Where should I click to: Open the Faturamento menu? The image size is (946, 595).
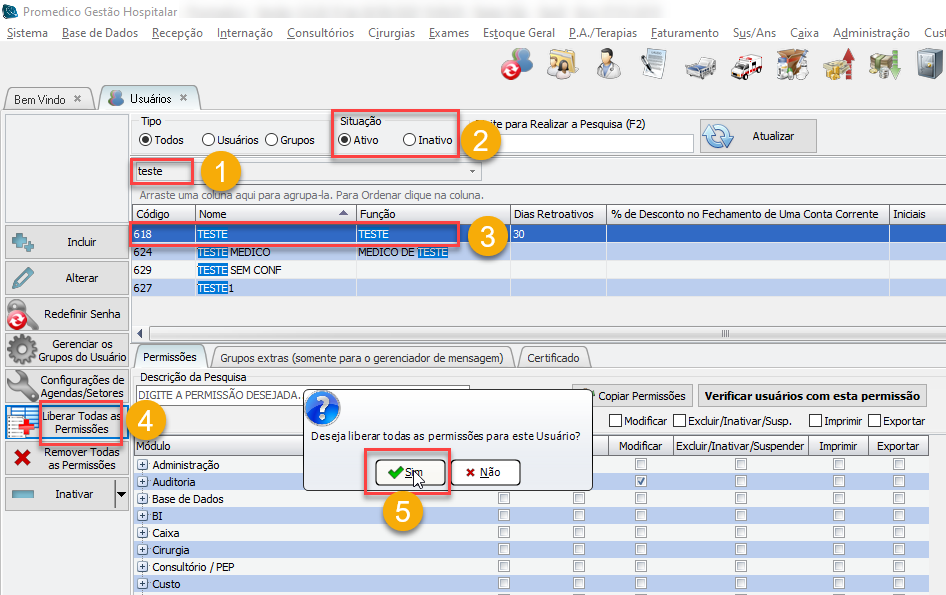pyautogui.click(x=684, y=33)
